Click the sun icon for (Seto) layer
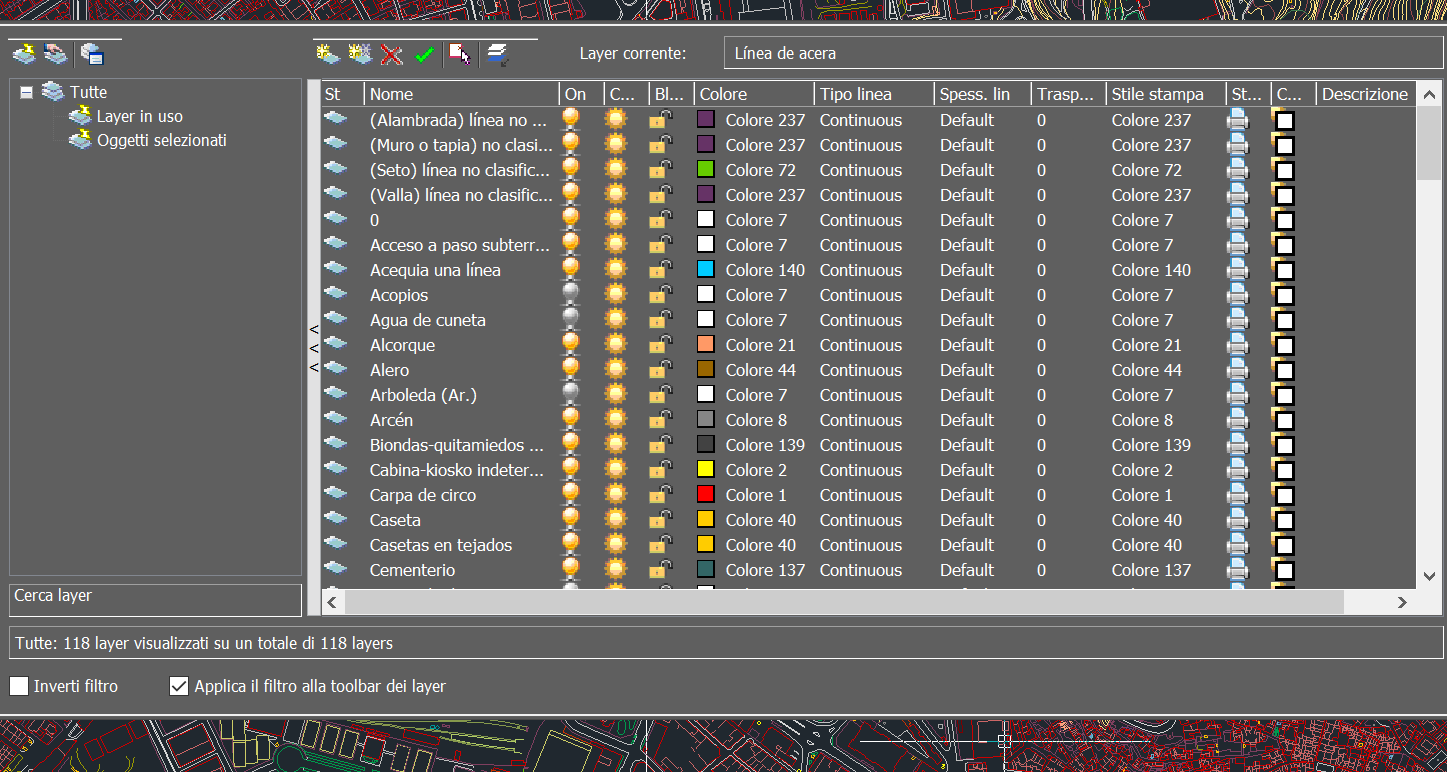 coord(616,169)
